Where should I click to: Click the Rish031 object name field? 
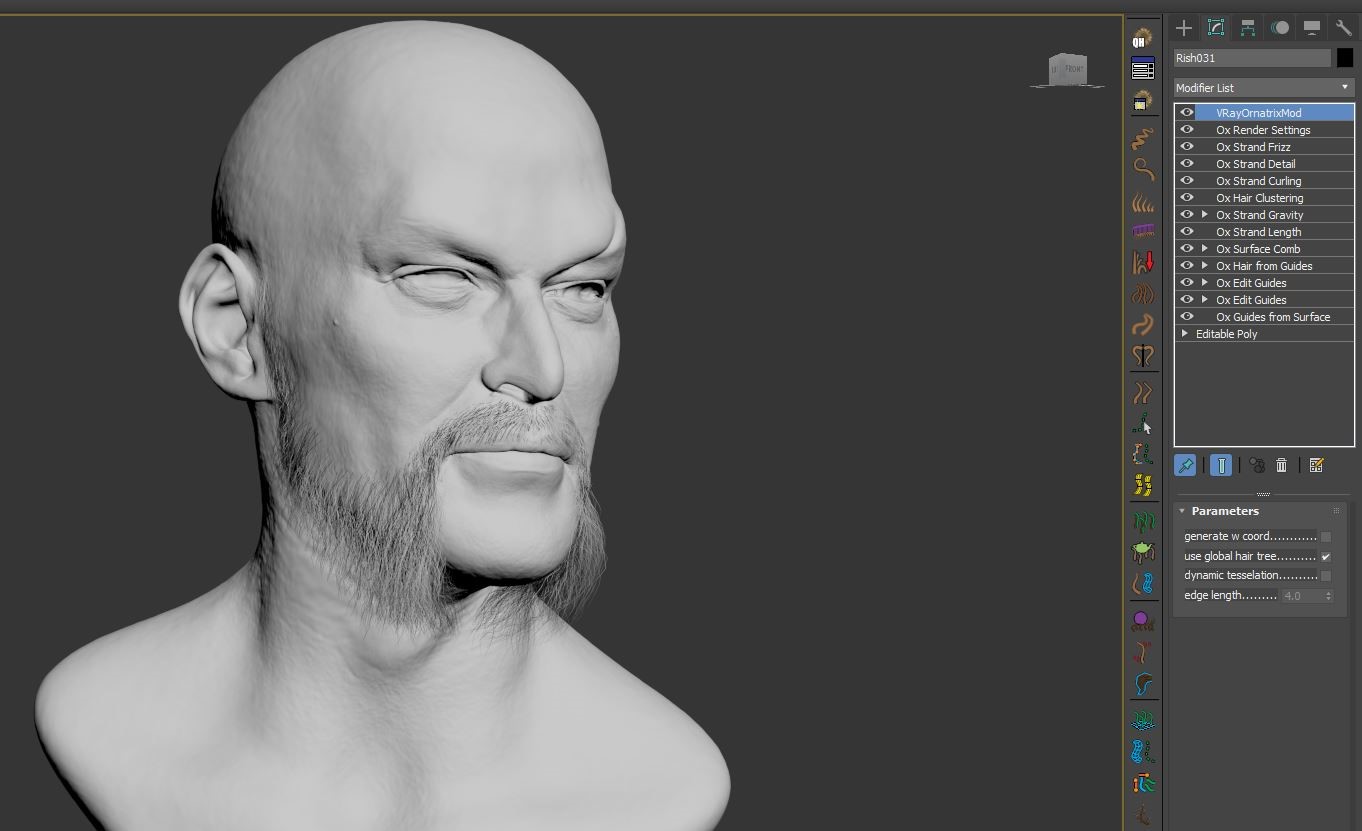pos(1252,58)
